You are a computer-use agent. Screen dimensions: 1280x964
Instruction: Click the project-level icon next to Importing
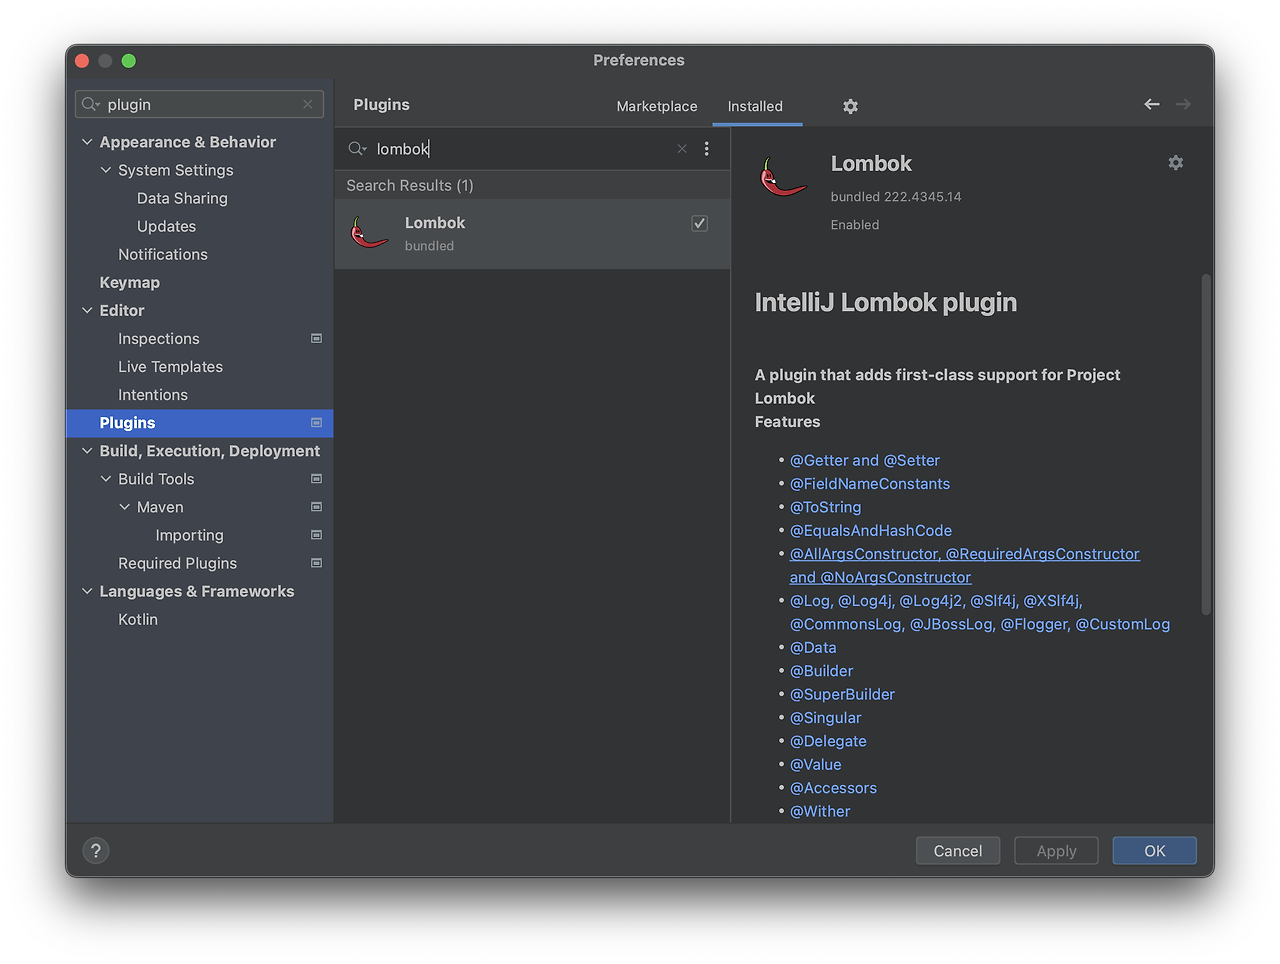click(317, 535)
